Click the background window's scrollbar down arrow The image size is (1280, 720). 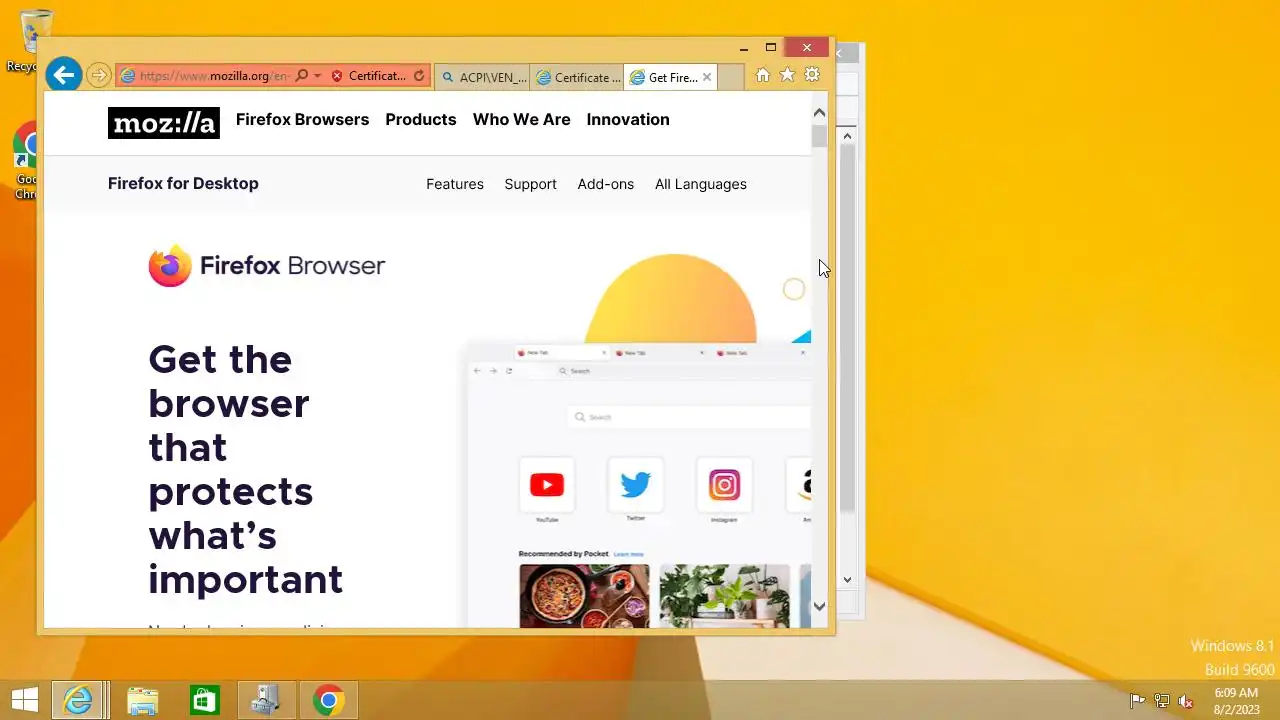[847, 579]
